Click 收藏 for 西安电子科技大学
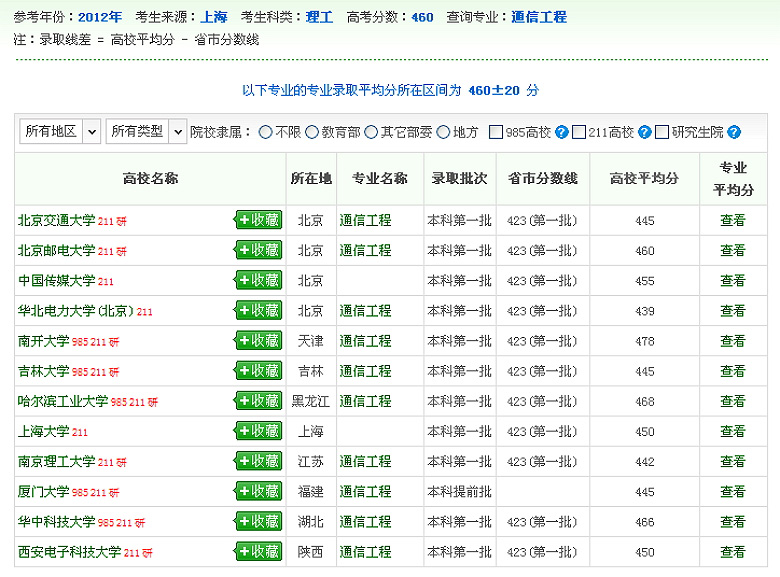 [258, 552]
